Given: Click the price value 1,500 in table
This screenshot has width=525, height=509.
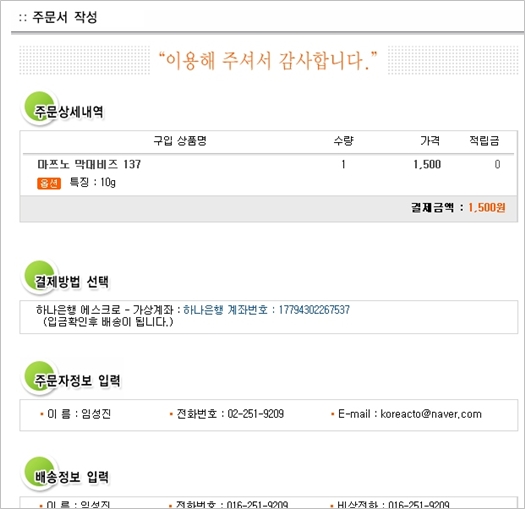Looking at the screenshot, I should click(x=427, y=164).
